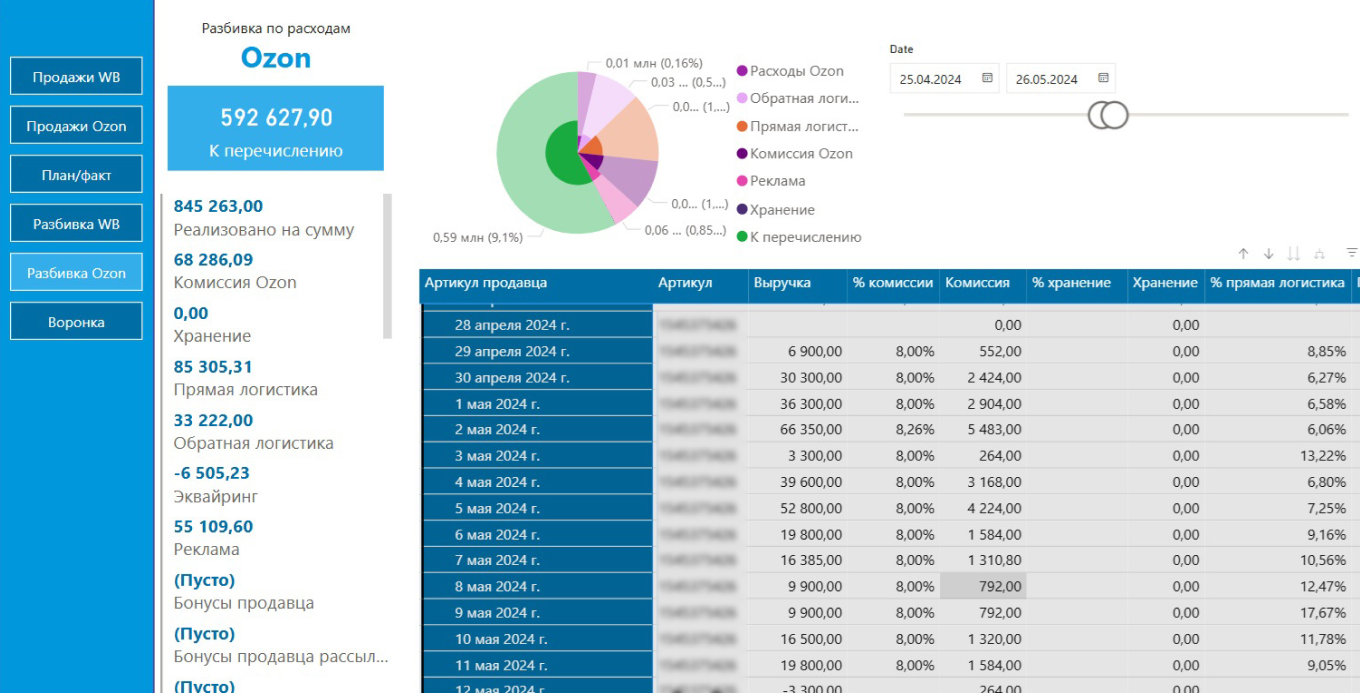Go to 'Воронка' page
Viewport: 1360px width, 693px height.
click(76, 322)
